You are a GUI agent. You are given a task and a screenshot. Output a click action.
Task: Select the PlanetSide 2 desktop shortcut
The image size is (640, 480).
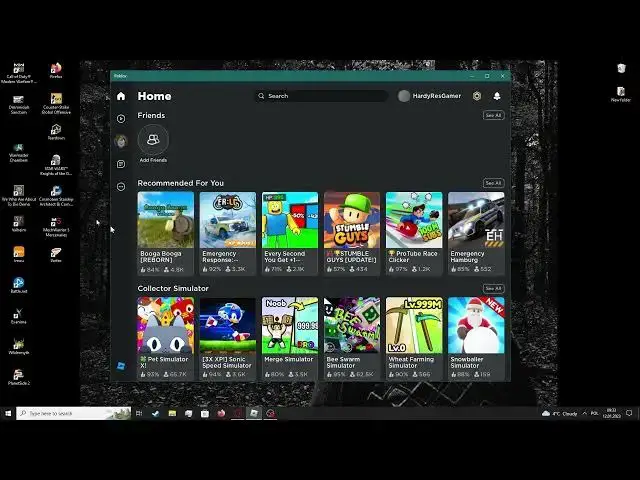pyautogui.click(x=18, y=377)
